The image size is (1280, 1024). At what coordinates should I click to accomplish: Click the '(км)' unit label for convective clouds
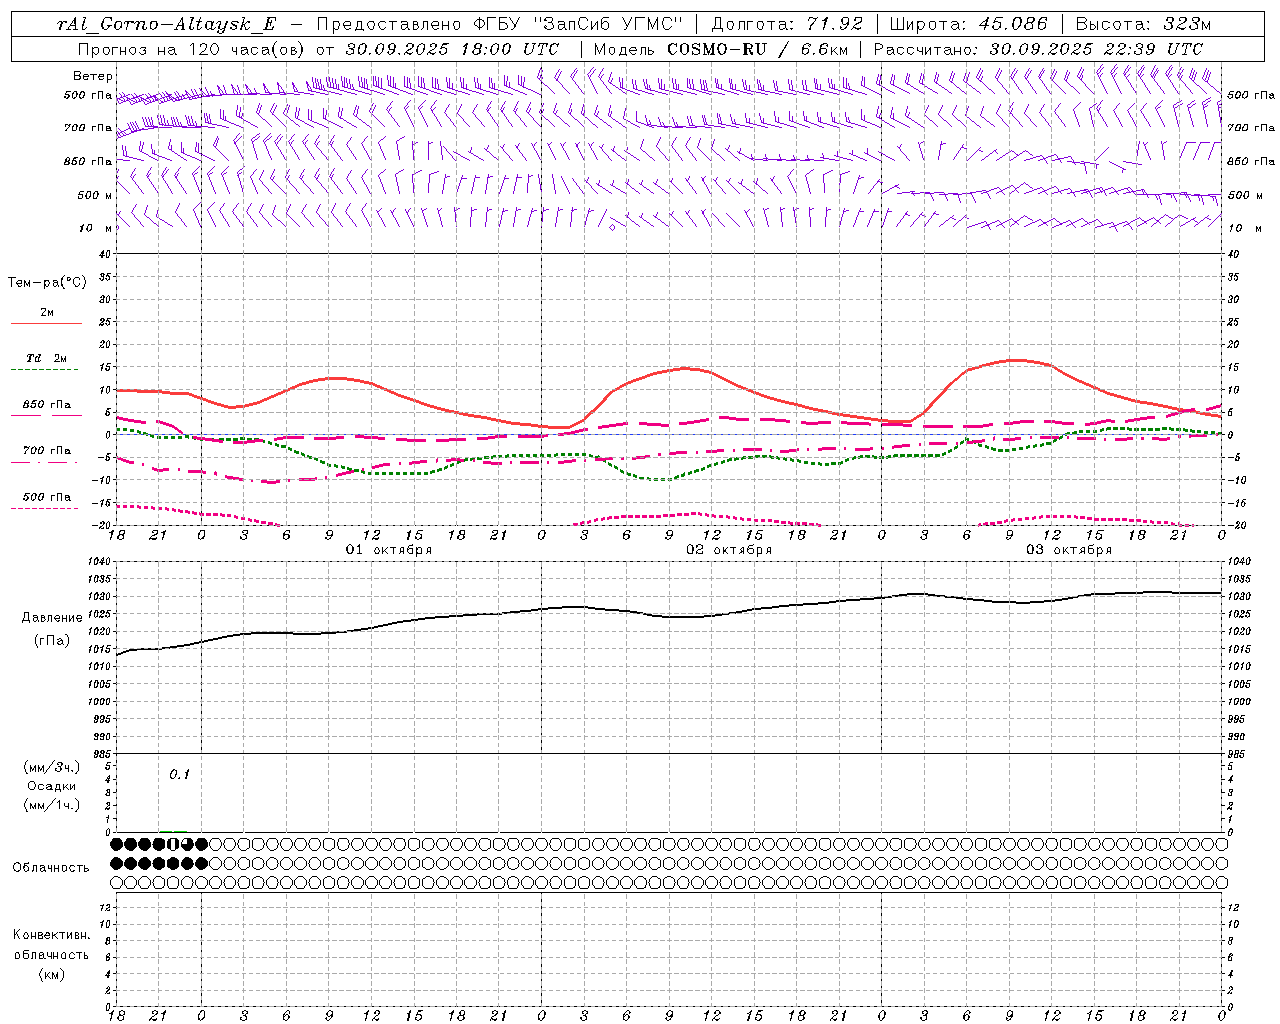pos(52,974)
